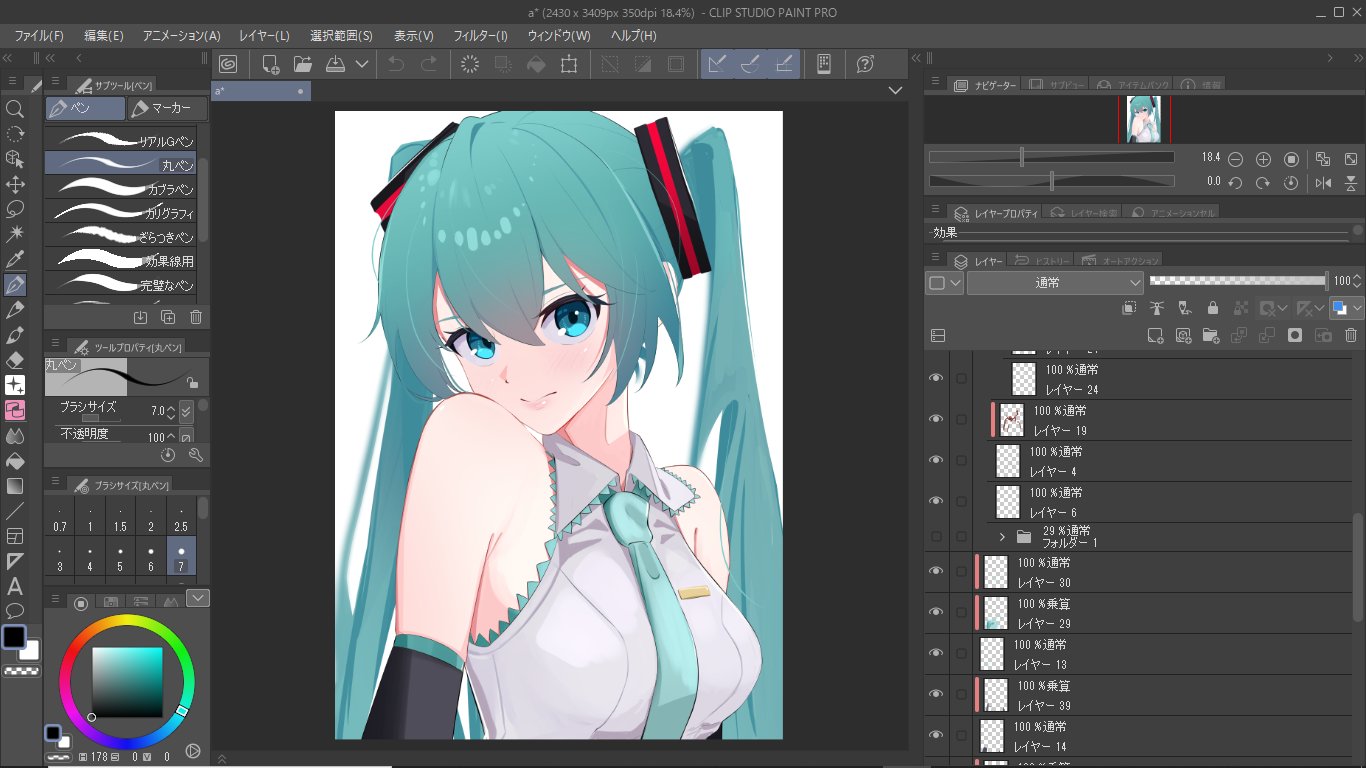Toggle lock checkbox beside レイヤー 24
1366x768 pixels.
[961, 379]
